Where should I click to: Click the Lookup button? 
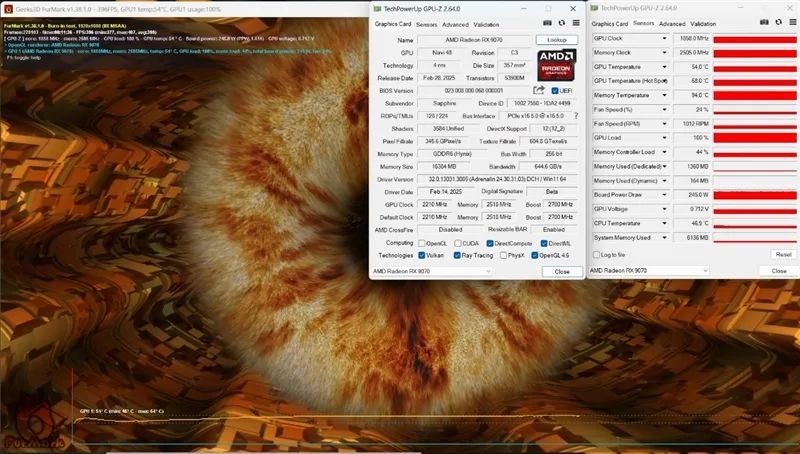pos(557,40)
